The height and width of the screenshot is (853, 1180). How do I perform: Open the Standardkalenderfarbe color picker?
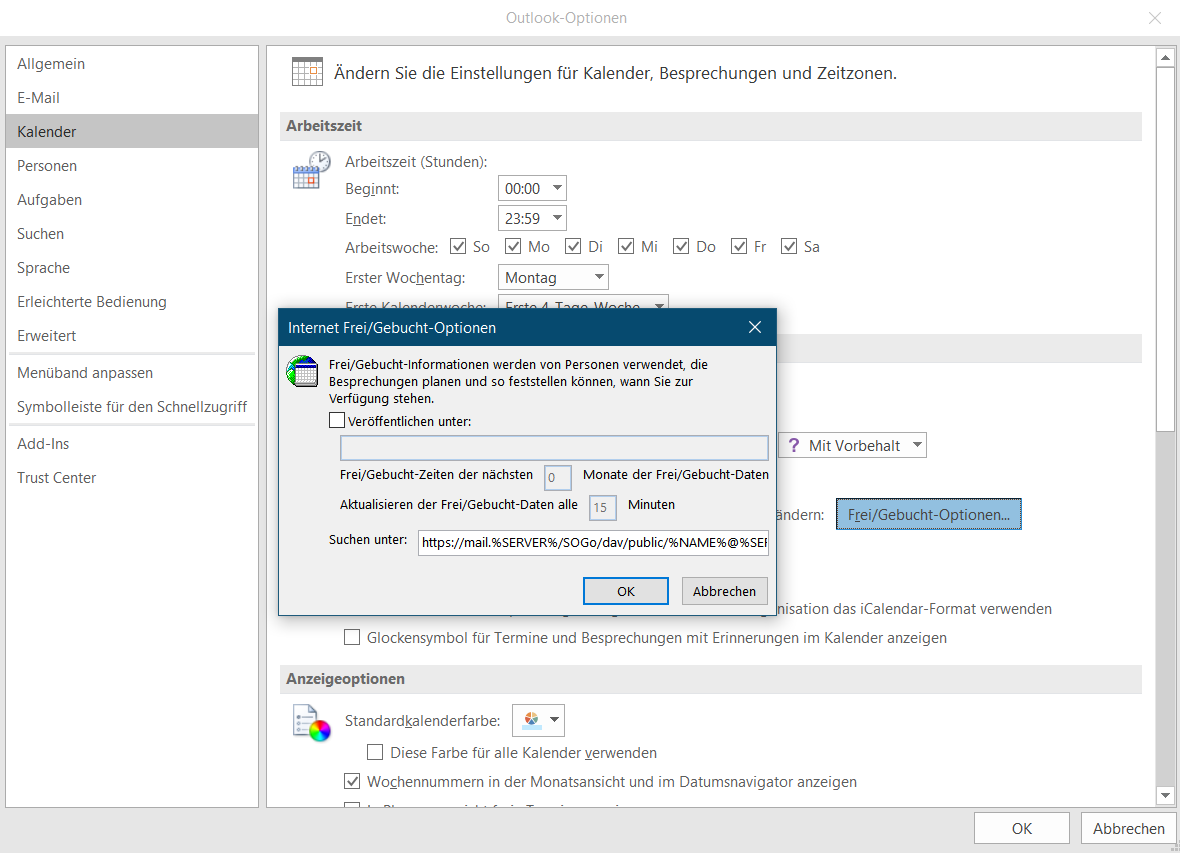tap(538, 720)
